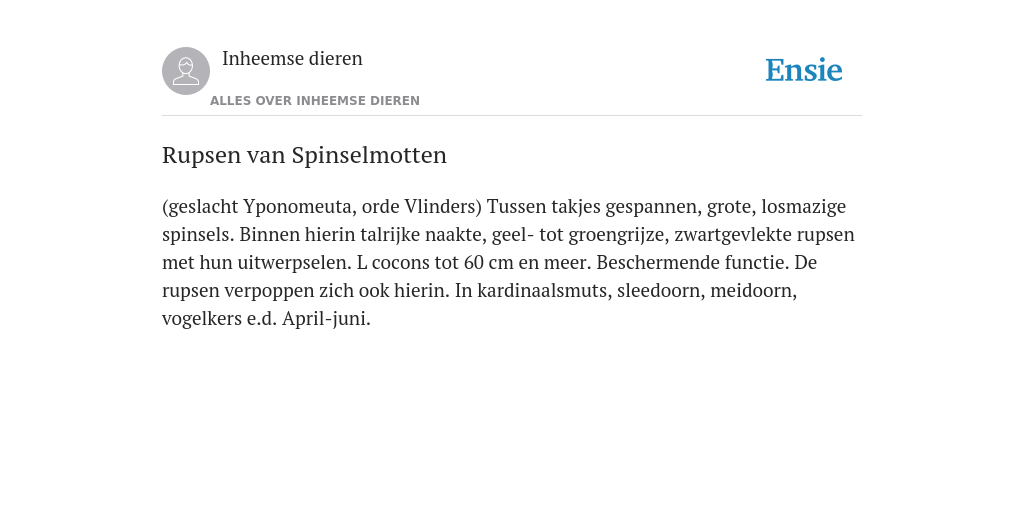1024x512 pixels.
Task: Click the gray author avatar icon
Action: [186, 71]
